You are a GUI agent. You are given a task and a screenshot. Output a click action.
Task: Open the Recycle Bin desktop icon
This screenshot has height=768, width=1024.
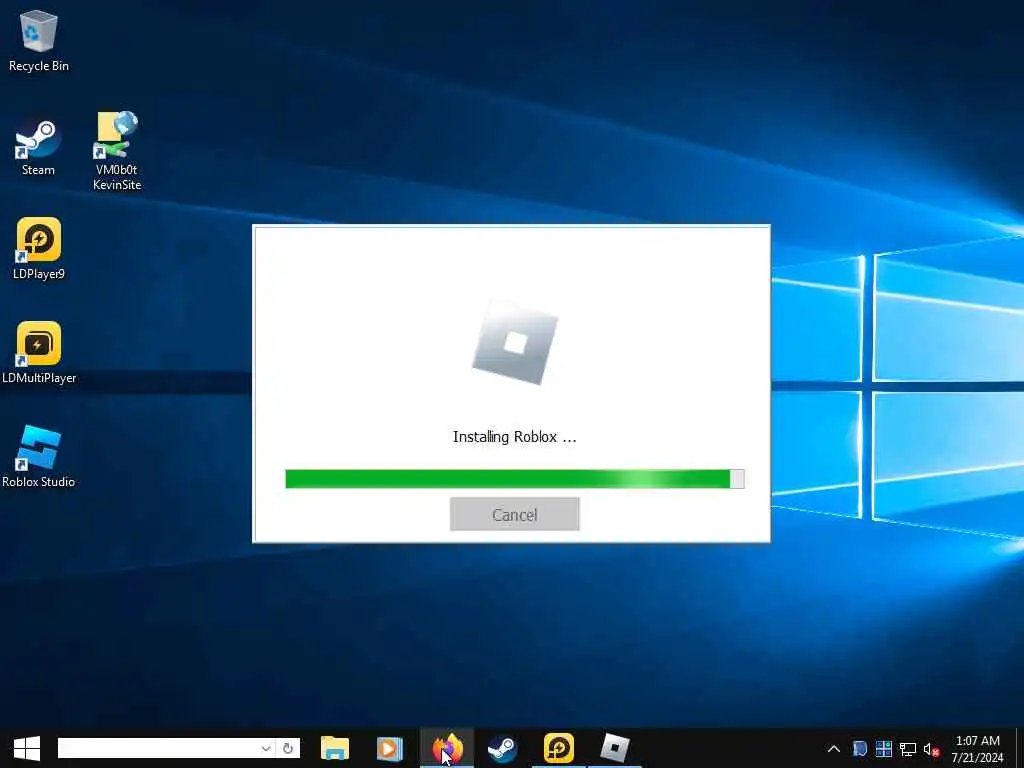pyautogui.click(x=39, y=40)
